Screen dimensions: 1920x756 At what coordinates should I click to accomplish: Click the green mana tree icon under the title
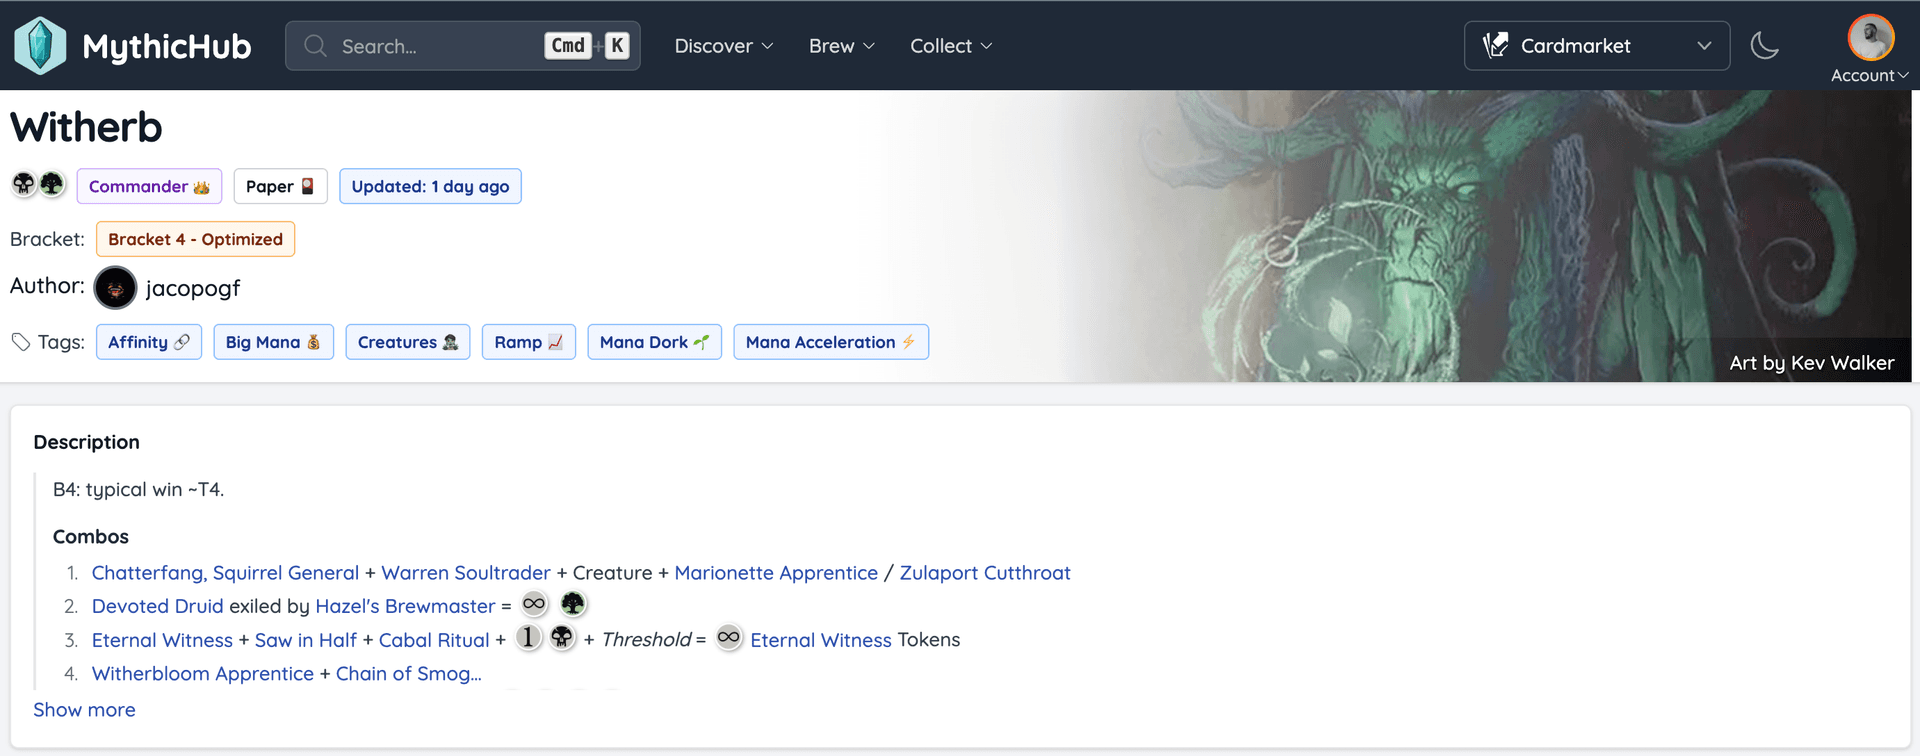(52, 184)
